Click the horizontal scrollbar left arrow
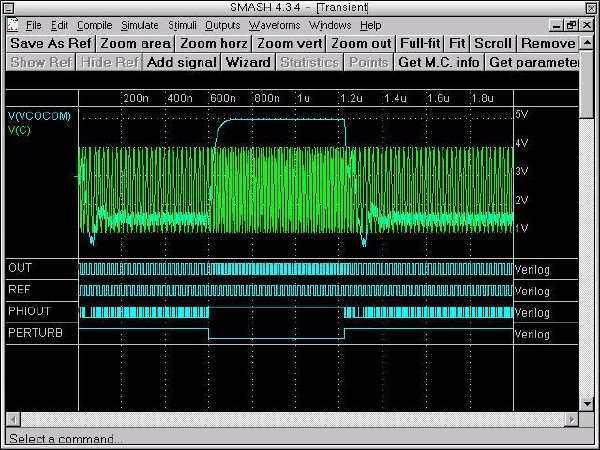Viewport: 600px width, 450px height. [13, 418]
